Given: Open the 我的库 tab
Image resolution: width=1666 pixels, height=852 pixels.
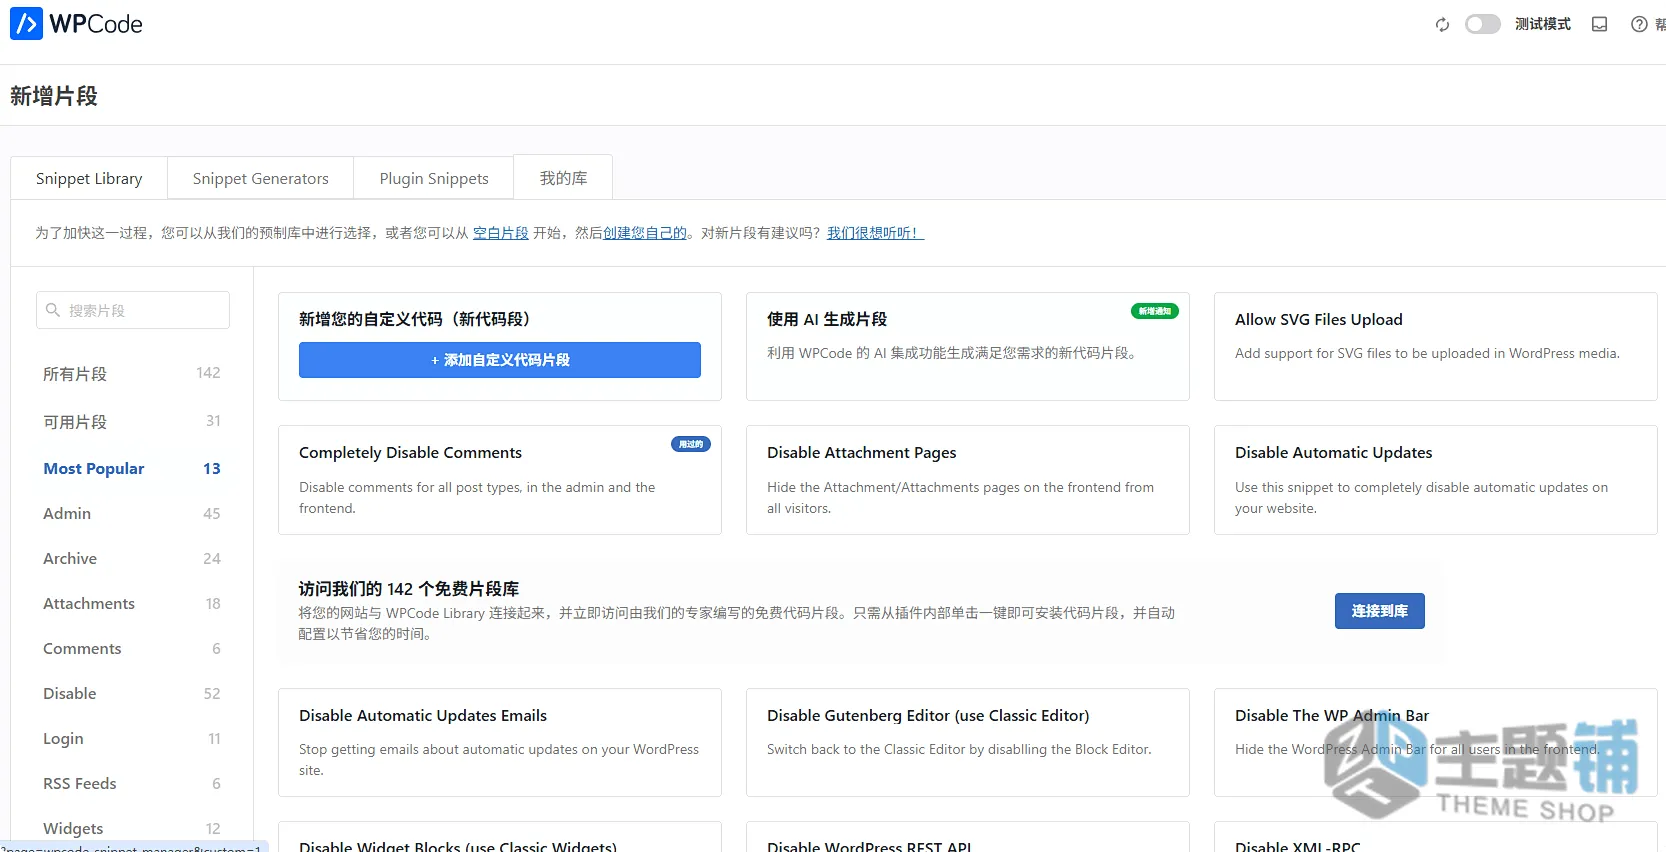Looking at the screenshot, I should coord(563,178).
